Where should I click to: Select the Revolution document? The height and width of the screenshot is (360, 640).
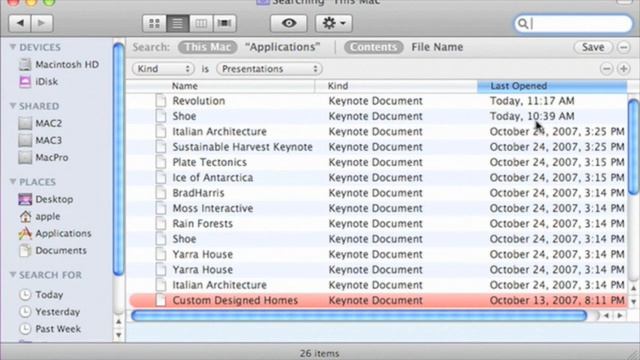click(377, 101)
